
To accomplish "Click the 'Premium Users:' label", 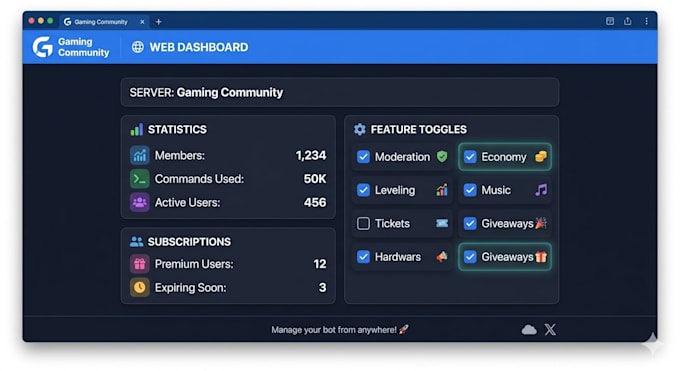I will pyautogui.click(x=194, y=264).
